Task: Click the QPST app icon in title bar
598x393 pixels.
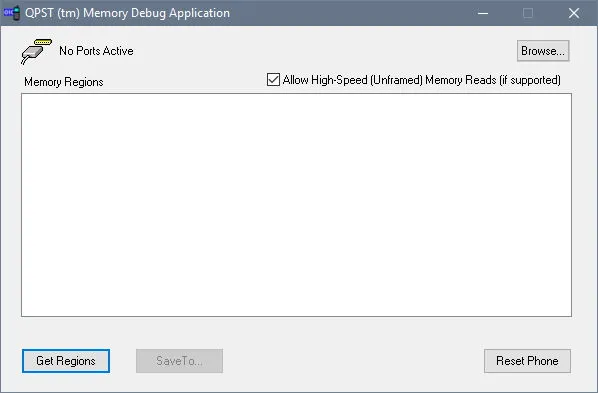Action: coord(11,13)
